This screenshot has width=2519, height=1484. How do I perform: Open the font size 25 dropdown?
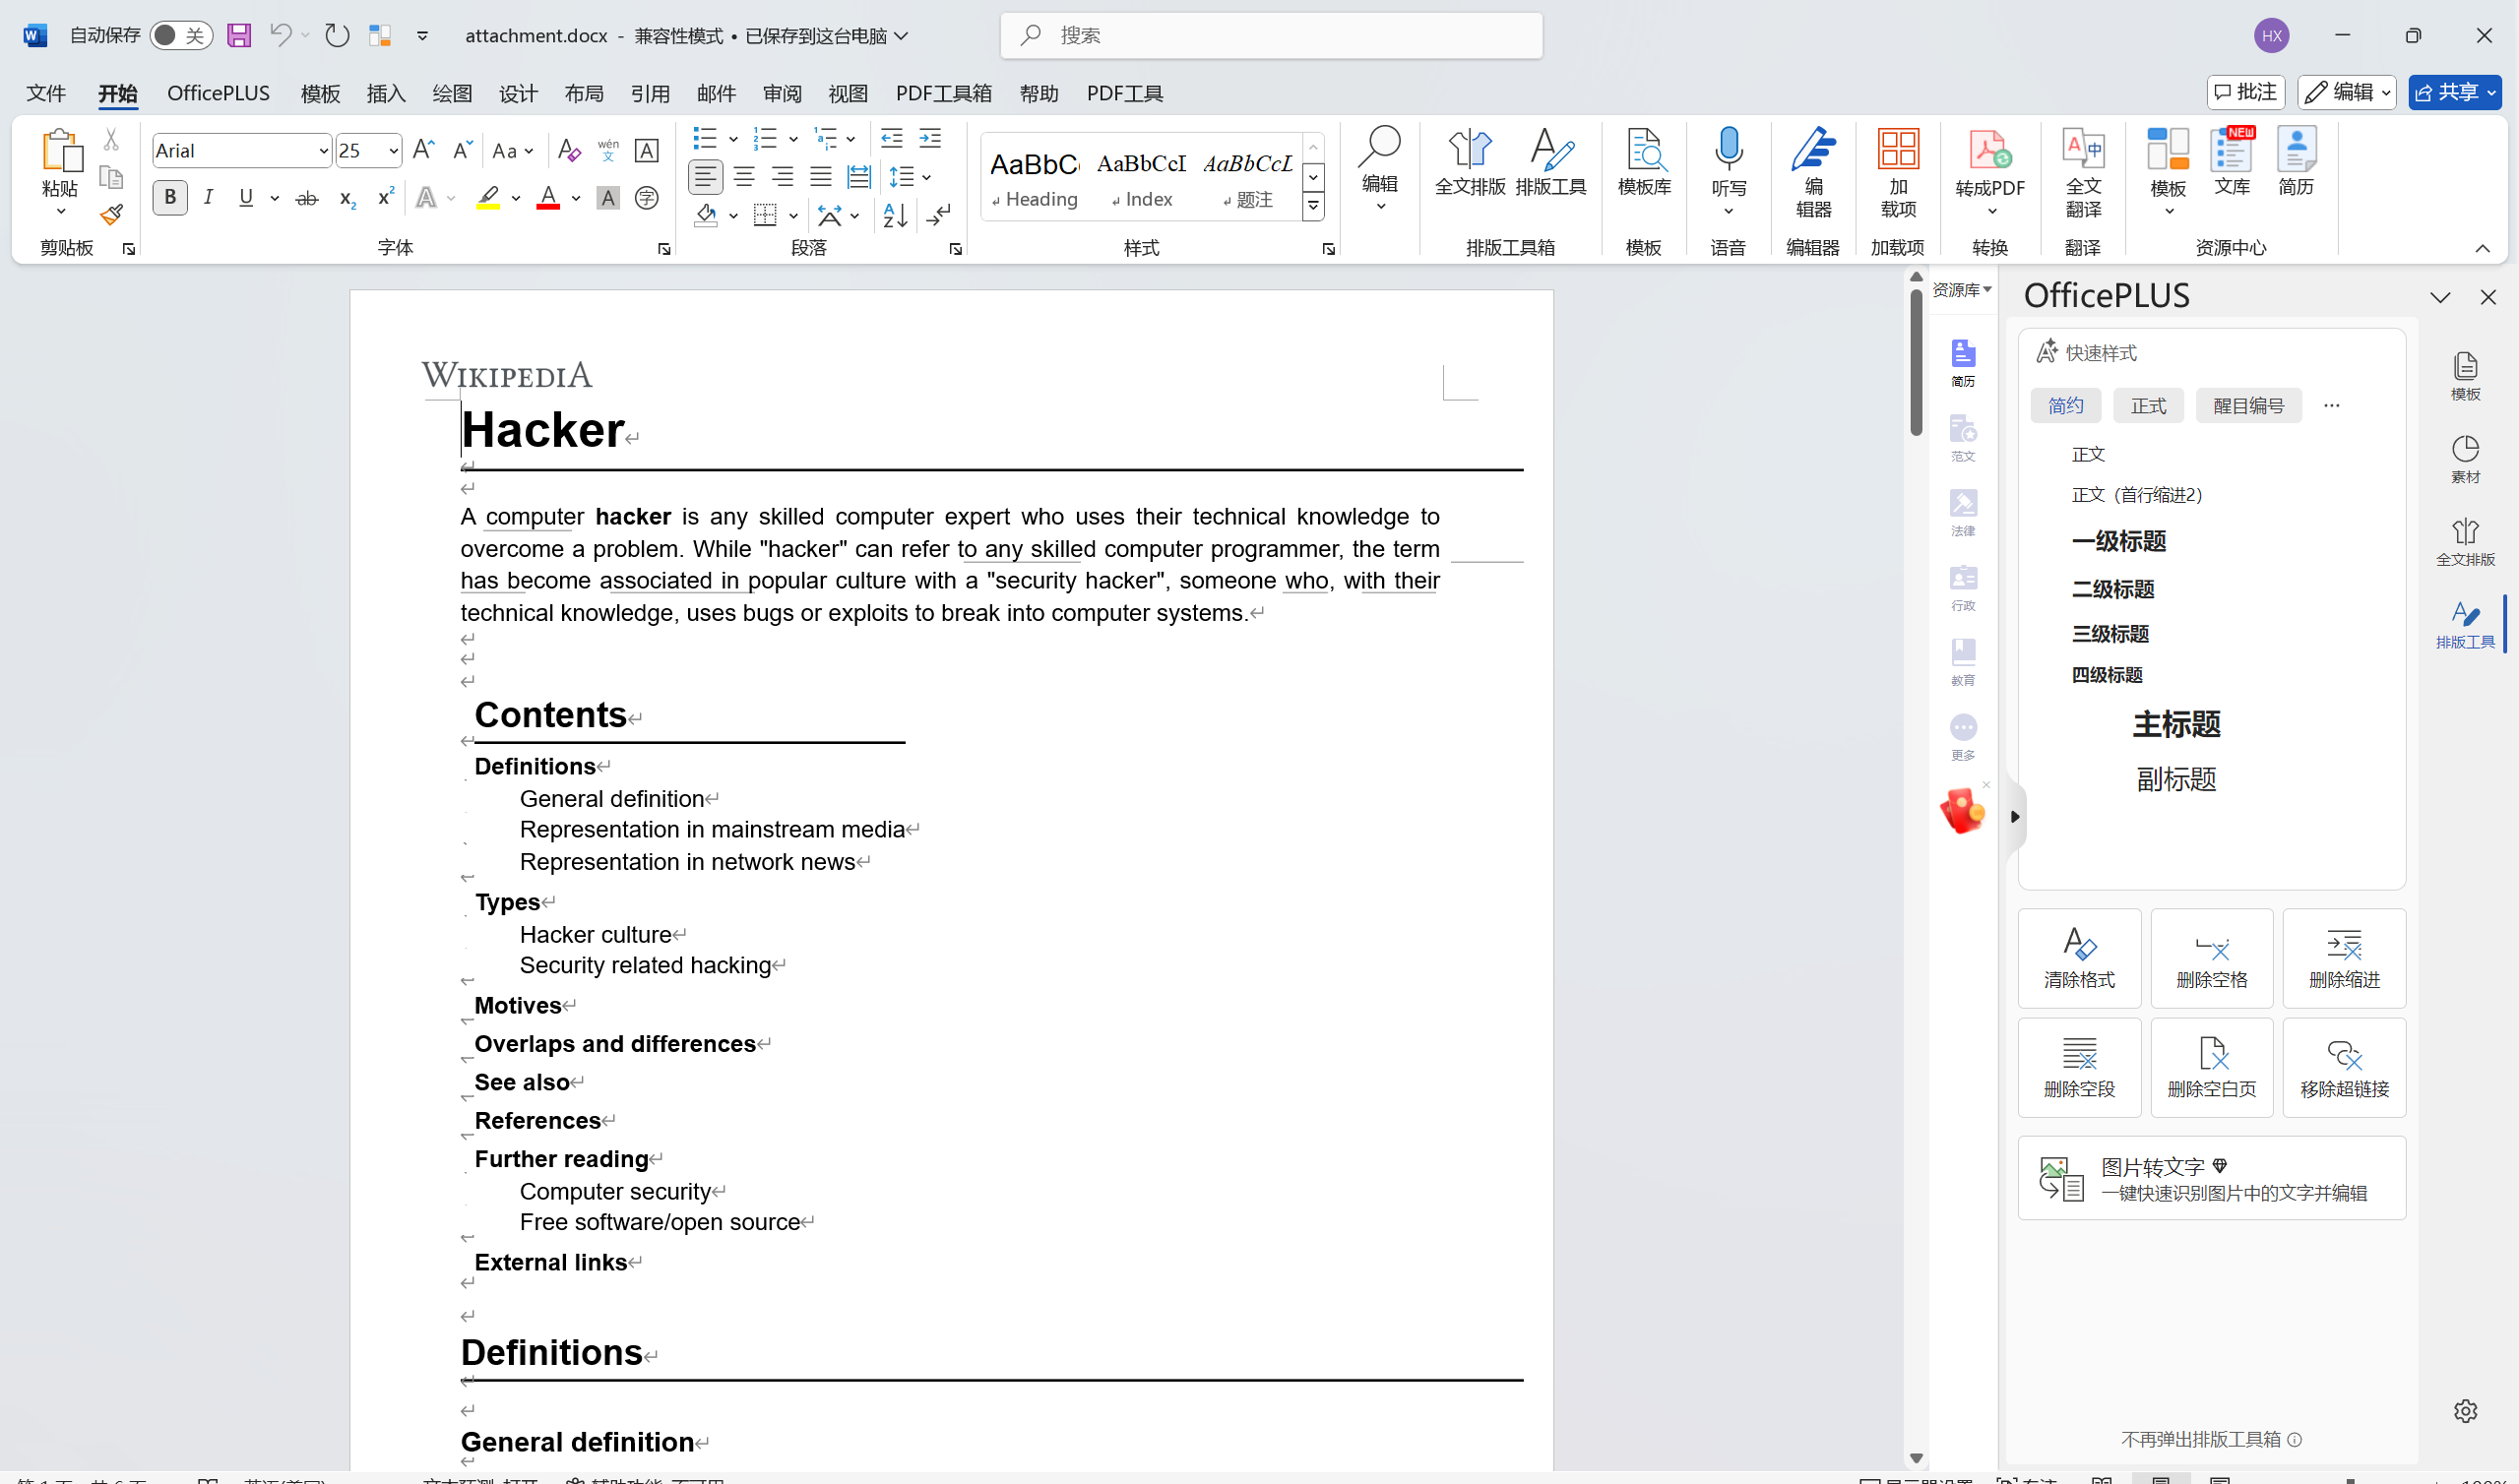click(x=393, y=151)
